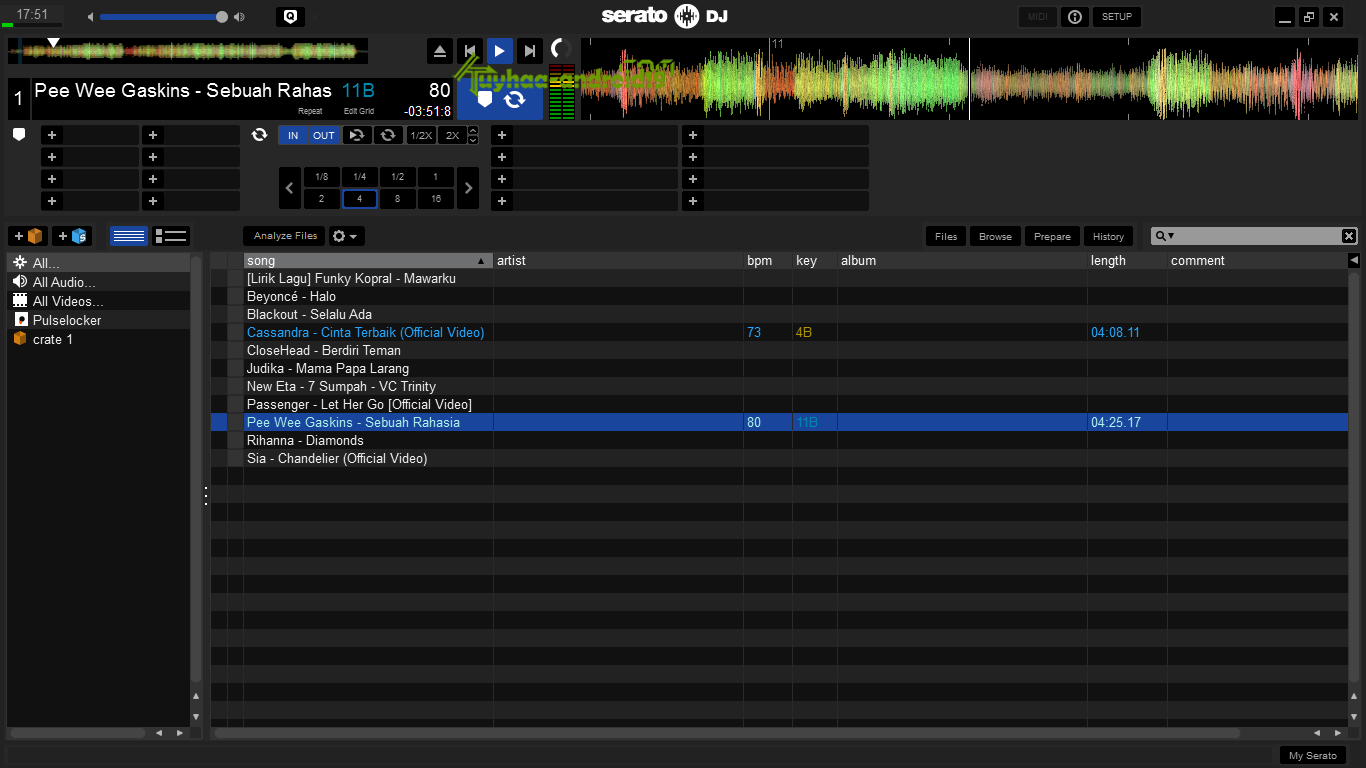Image resolution: width=1366 pixels, height=768 pixels.
Task: Open the Files panel tab
Action: [946, 236]
